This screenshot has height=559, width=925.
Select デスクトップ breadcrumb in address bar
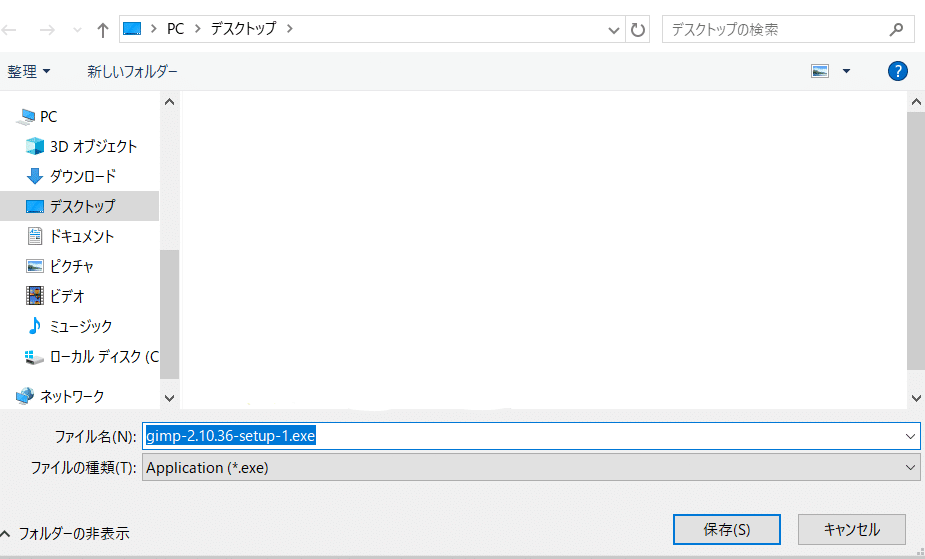click(x=243, y=29)
